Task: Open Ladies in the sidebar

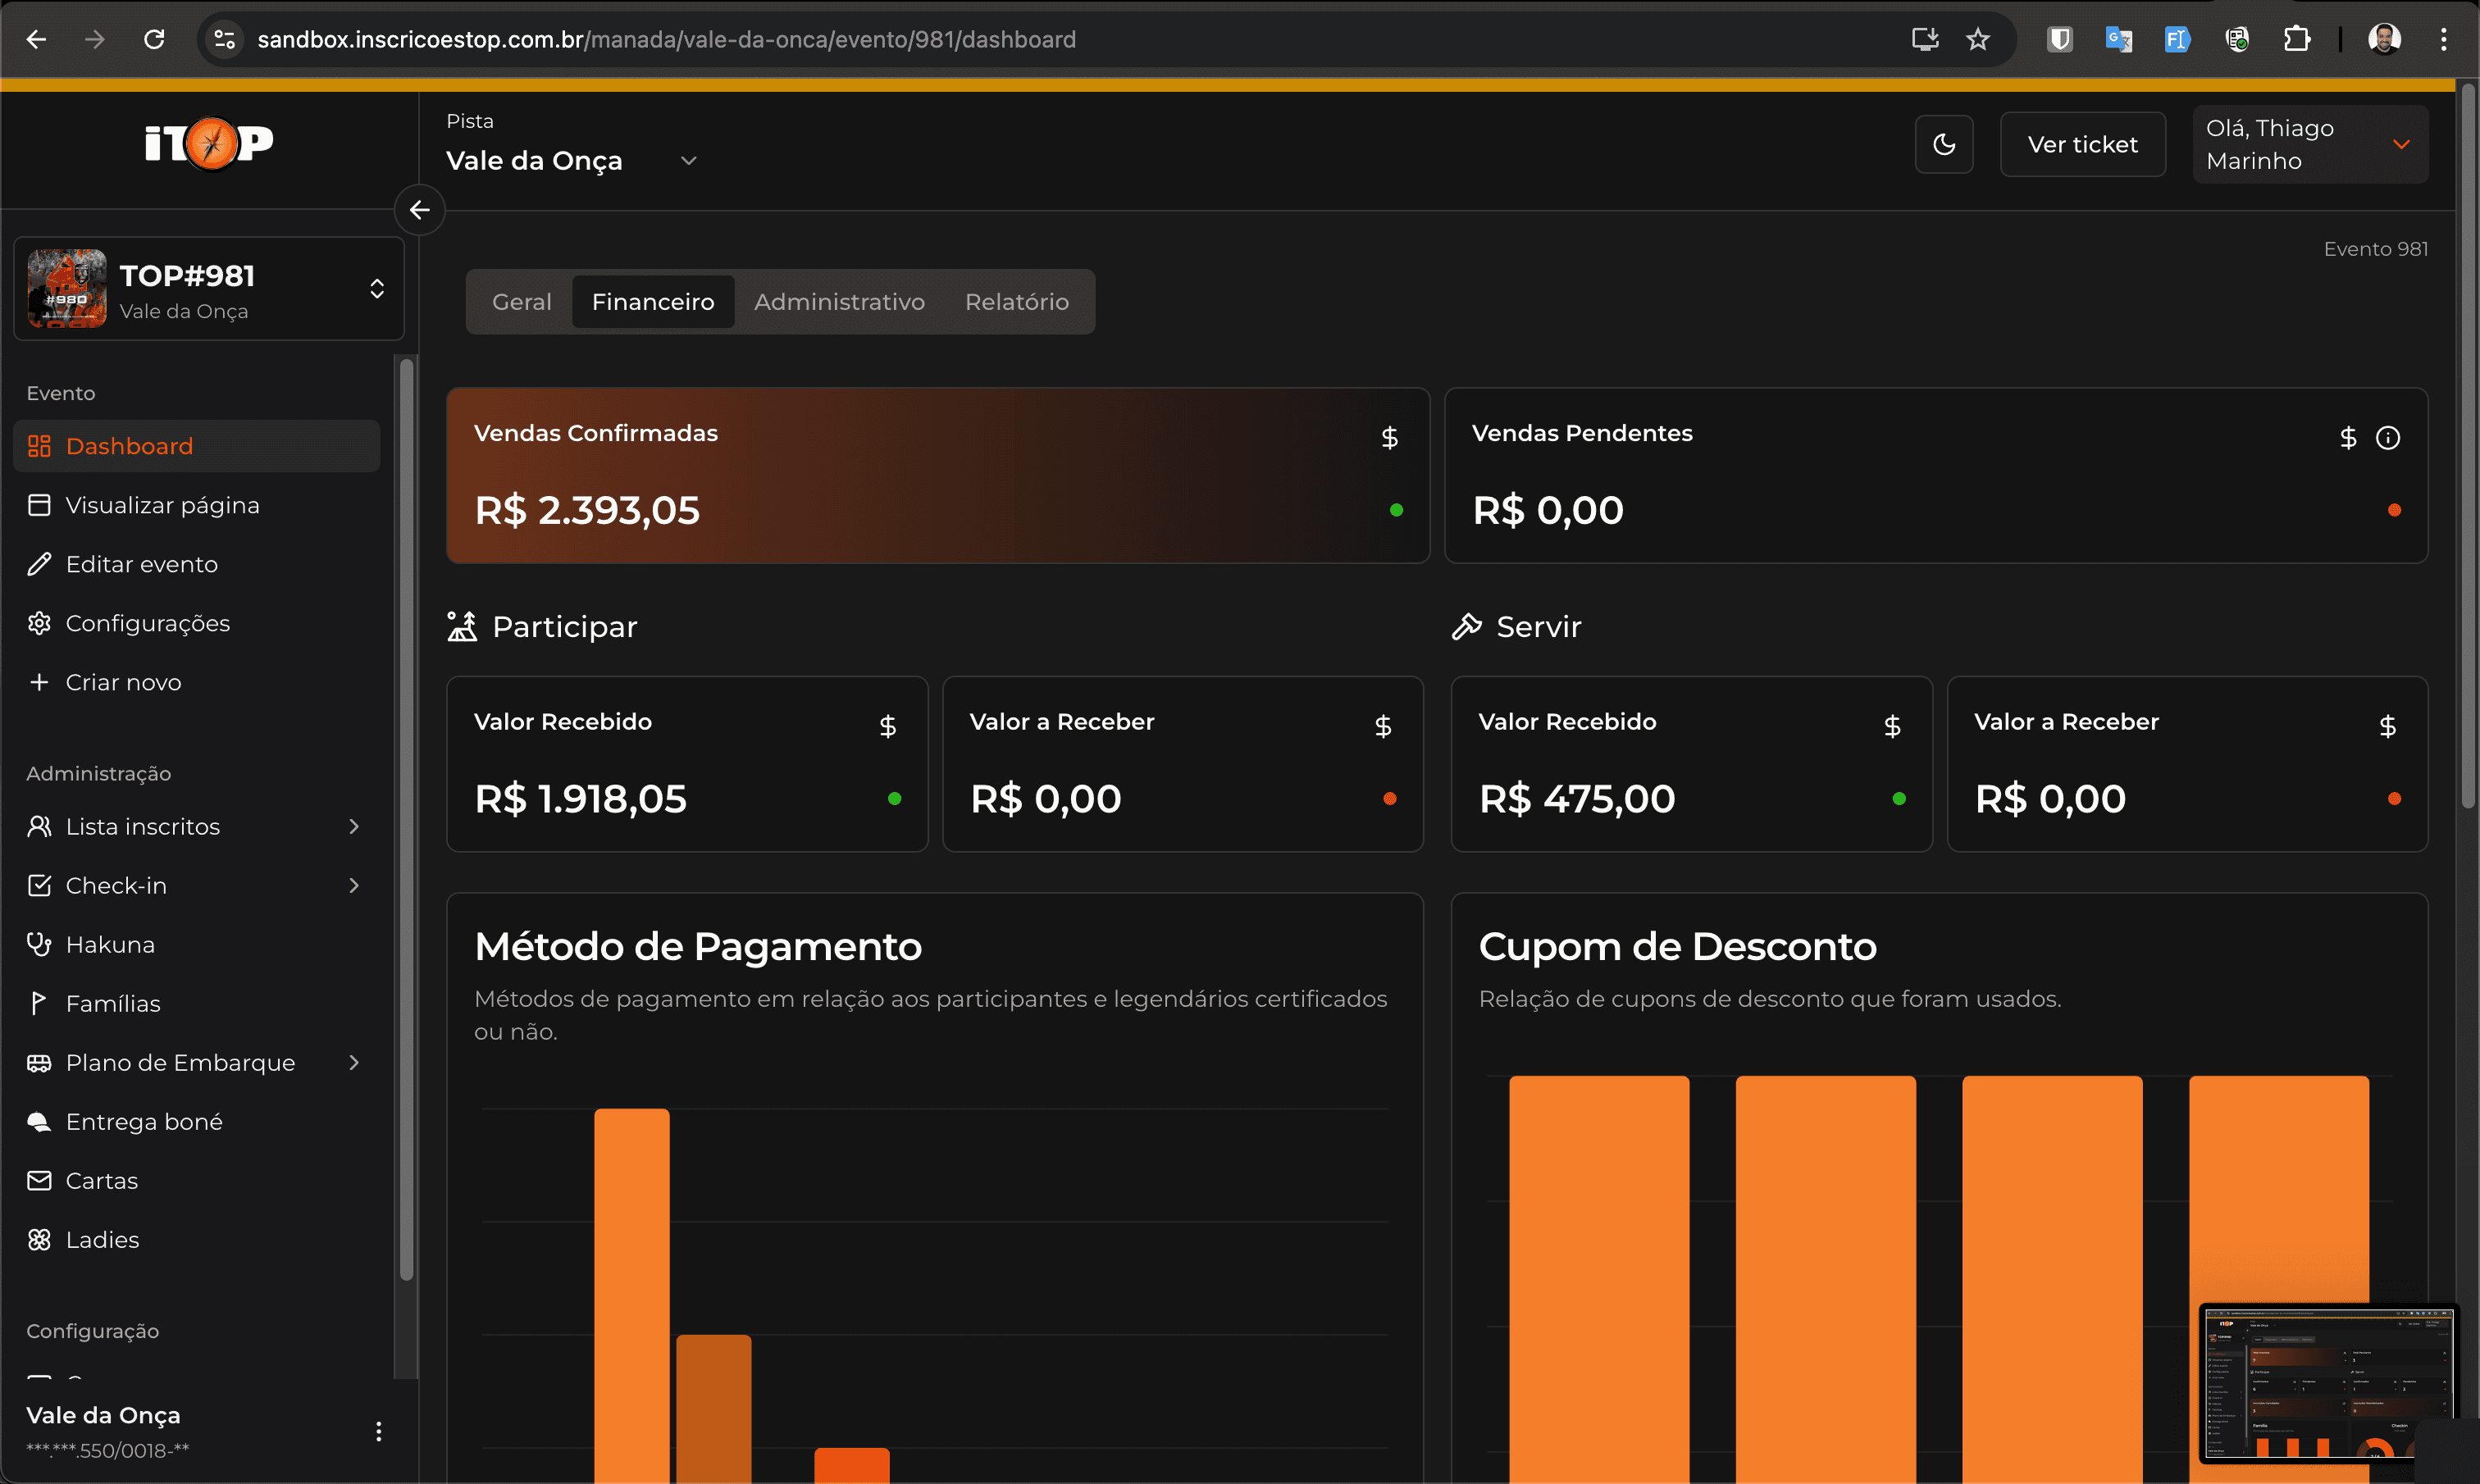Action: click(x=197, y=1239)
